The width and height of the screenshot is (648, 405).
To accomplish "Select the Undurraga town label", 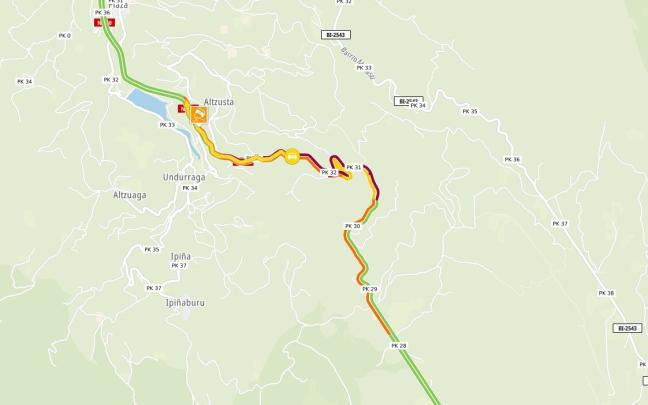I will click(184, 177).
